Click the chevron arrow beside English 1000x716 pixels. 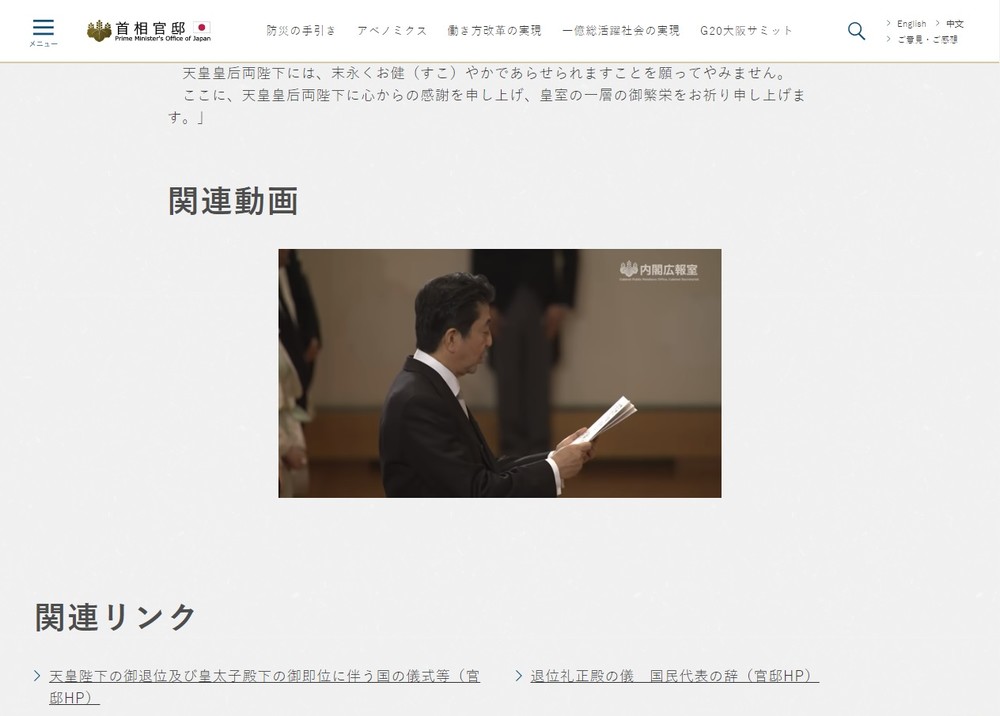(888, 23)
